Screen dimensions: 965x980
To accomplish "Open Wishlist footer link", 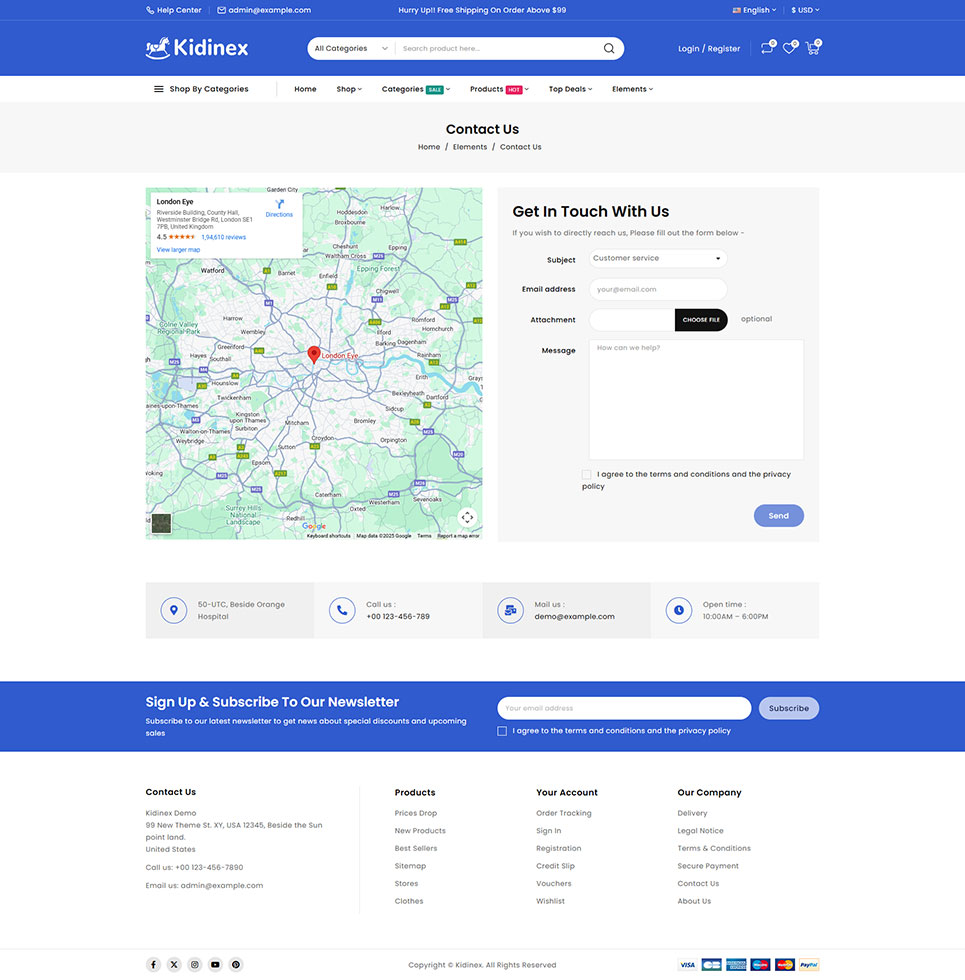I will point(550,901).
